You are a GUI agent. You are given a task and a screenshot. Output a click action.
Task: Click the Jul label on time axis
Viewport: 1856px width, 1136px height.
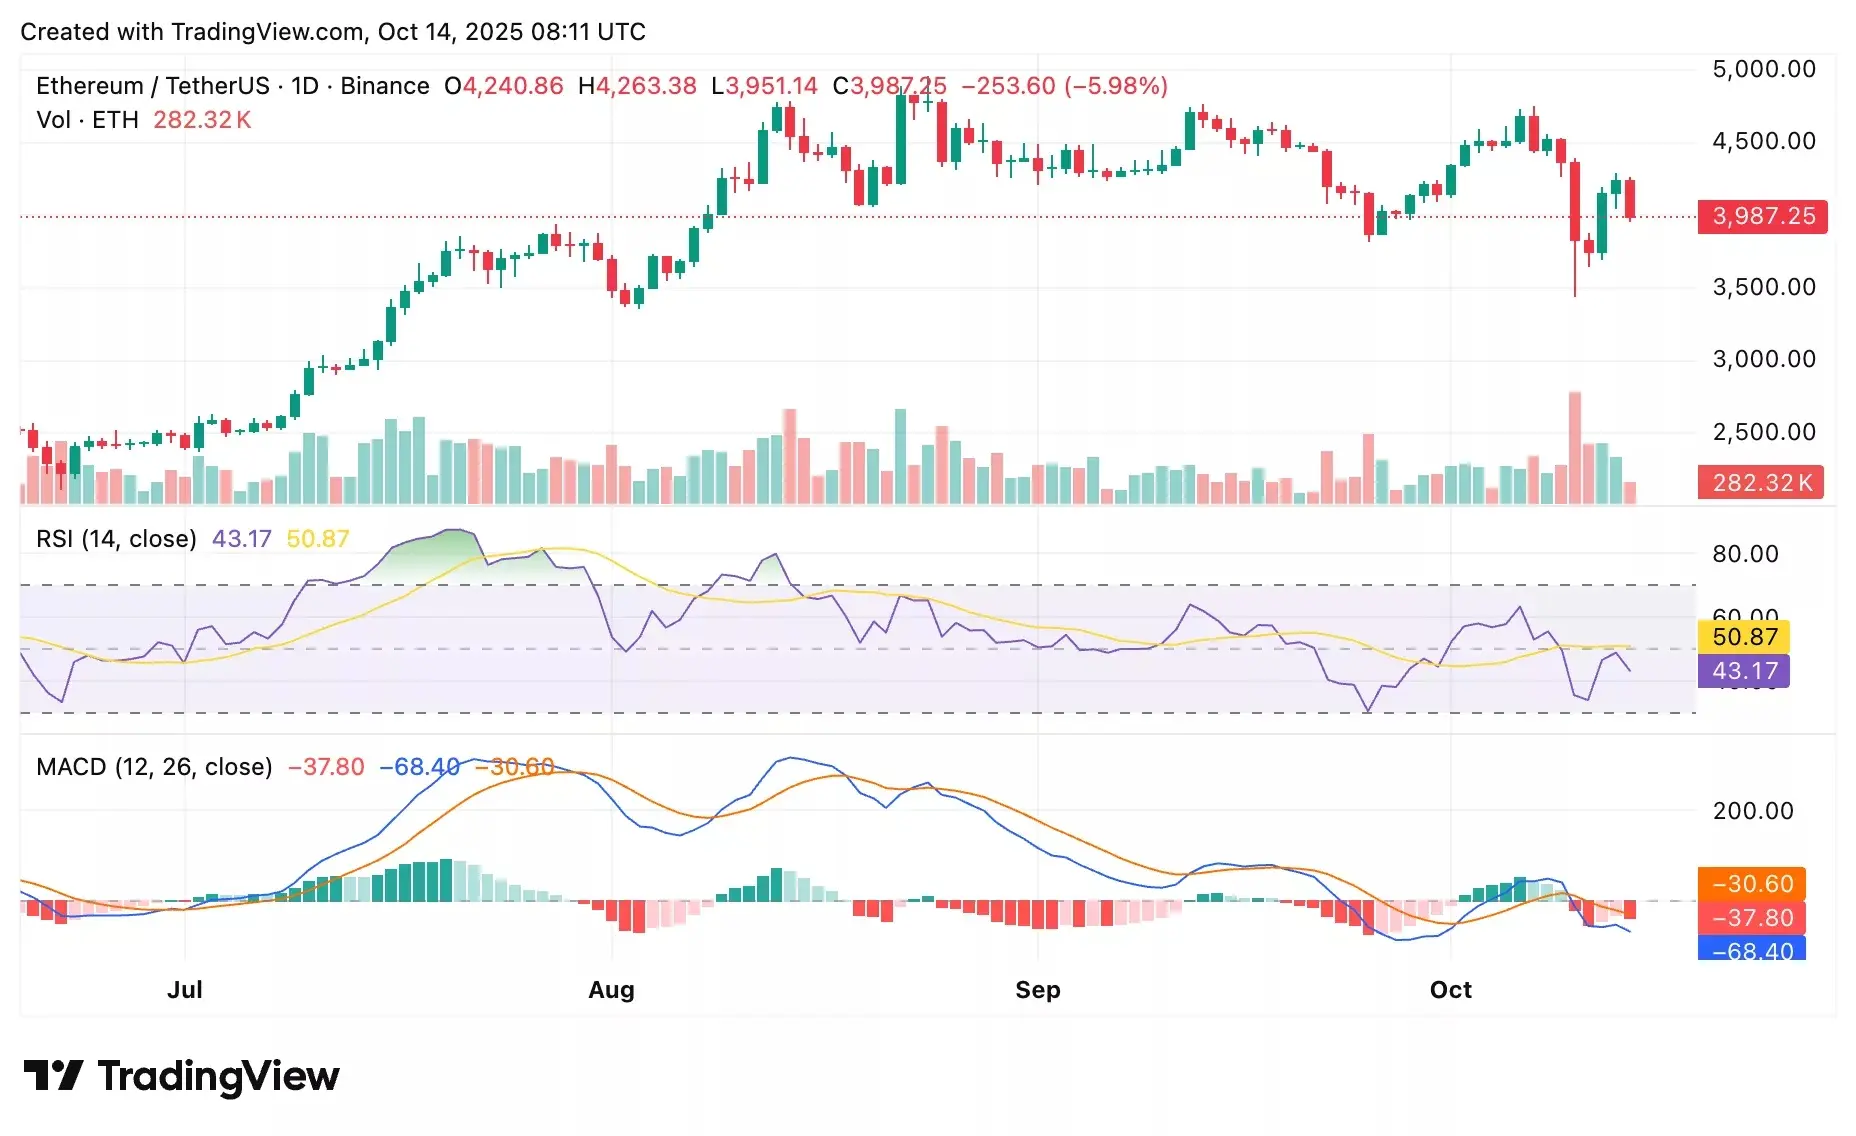pyautogui.click(x=185, y=990)
